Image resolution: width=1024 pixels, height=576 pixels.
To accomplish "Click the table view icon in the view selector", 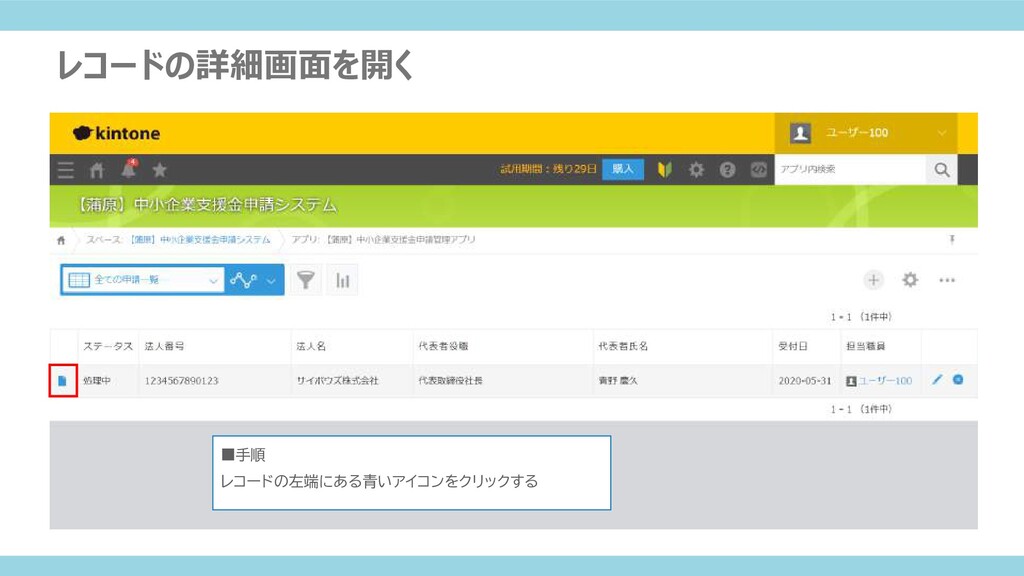I will (79, 280).
